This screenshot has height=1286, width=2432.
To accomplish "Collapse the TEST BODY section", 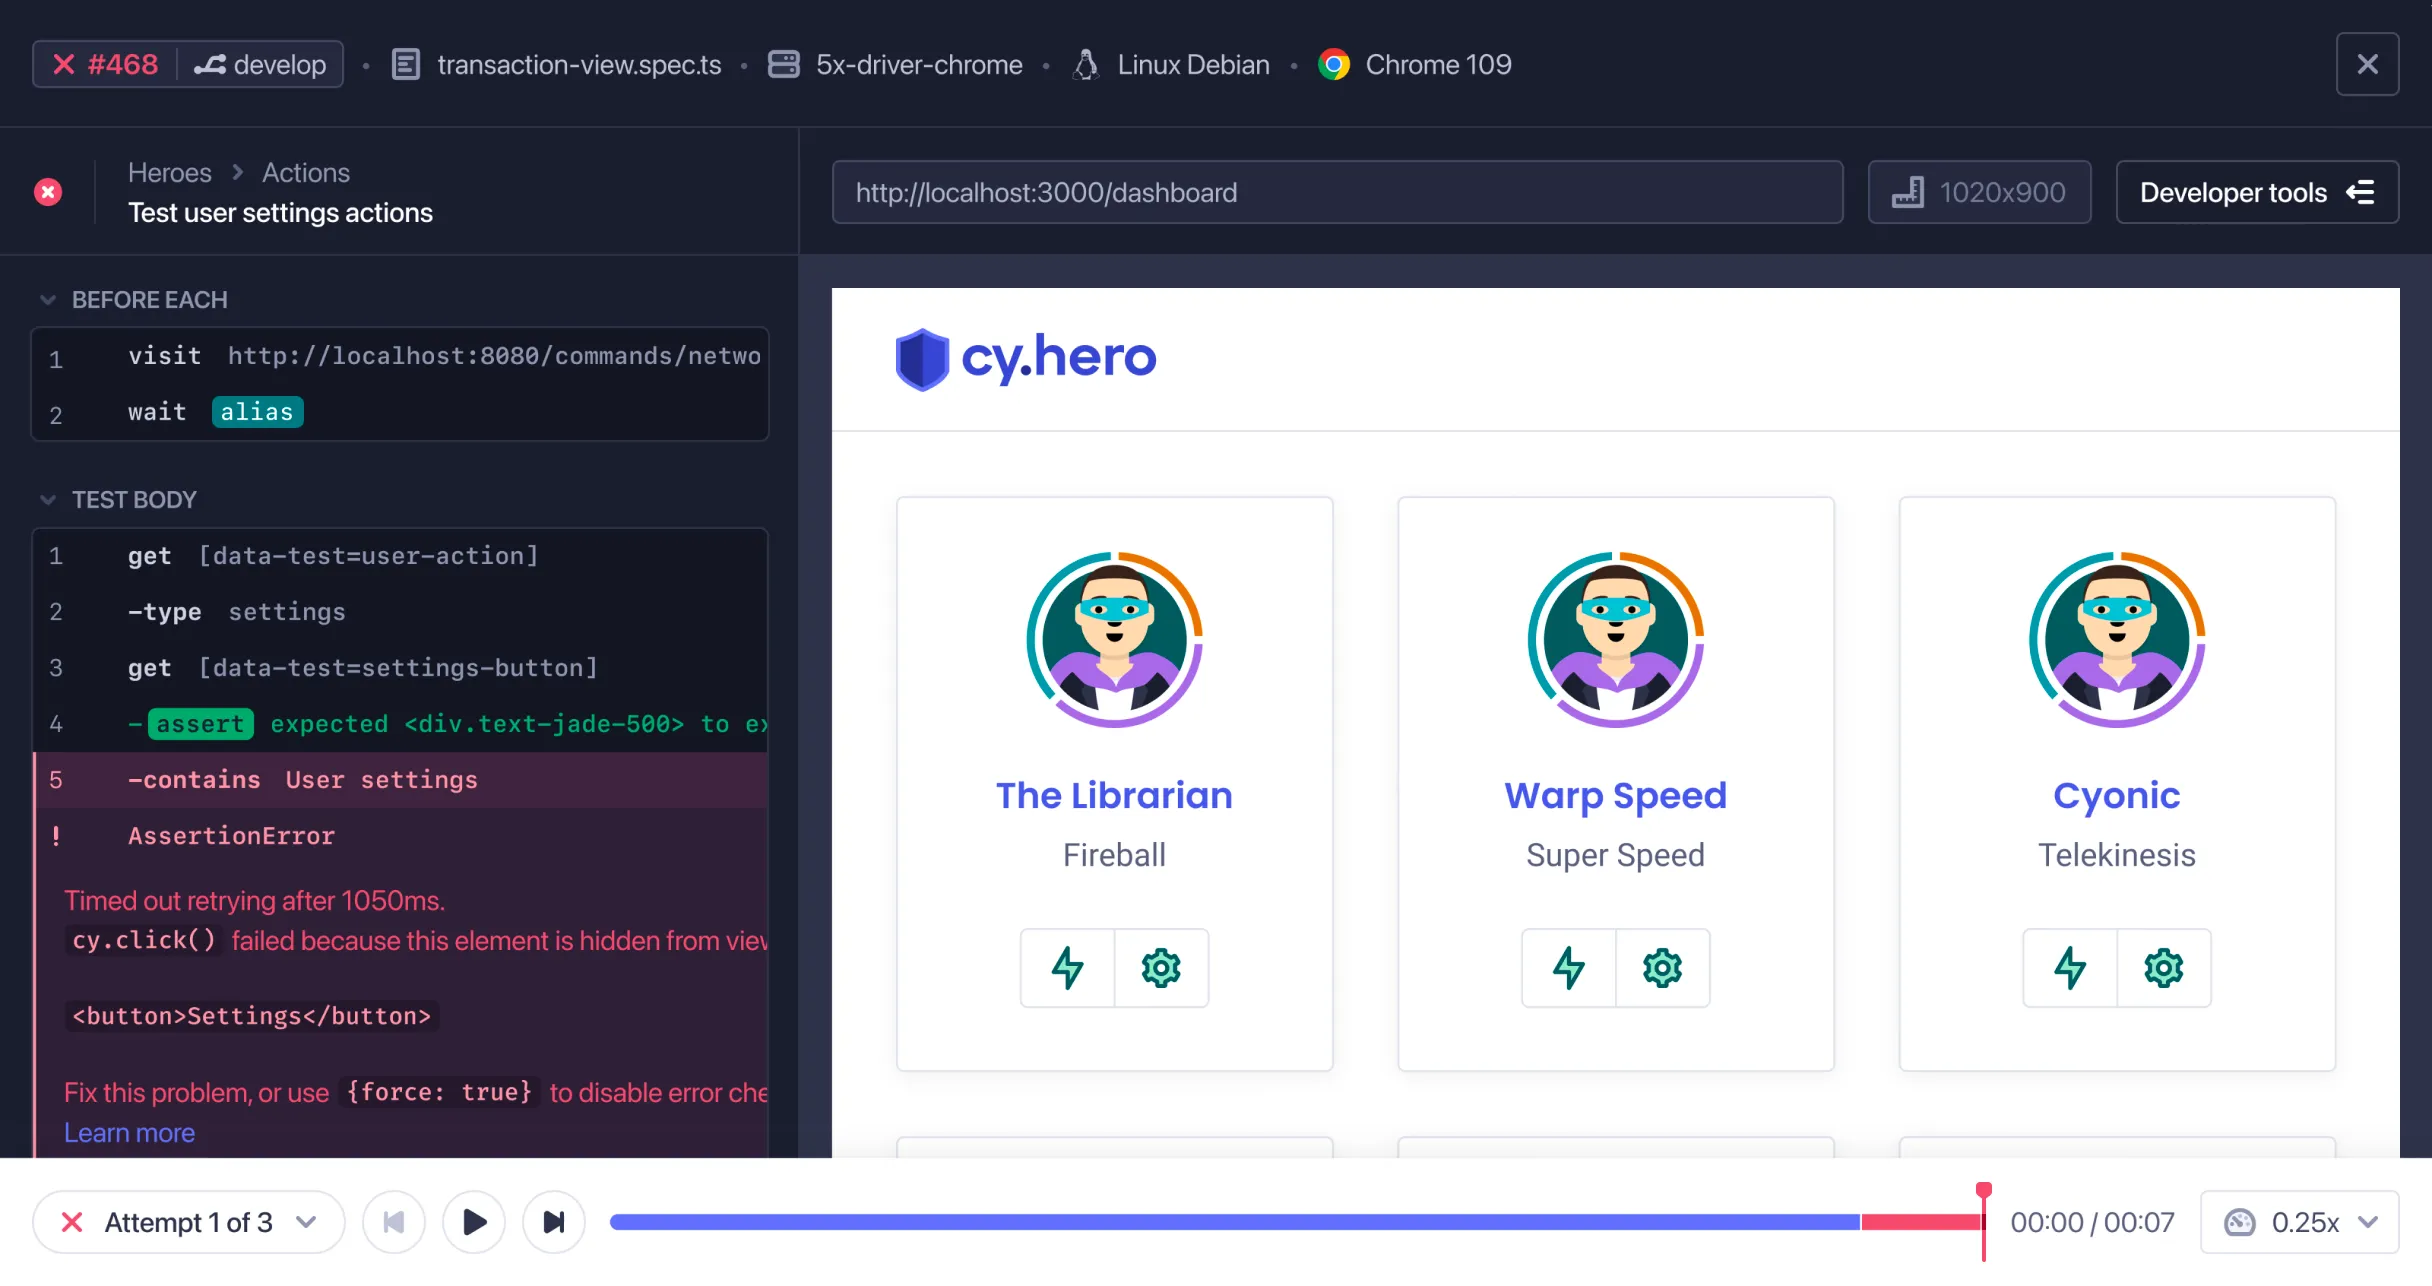I will [47, 500].
